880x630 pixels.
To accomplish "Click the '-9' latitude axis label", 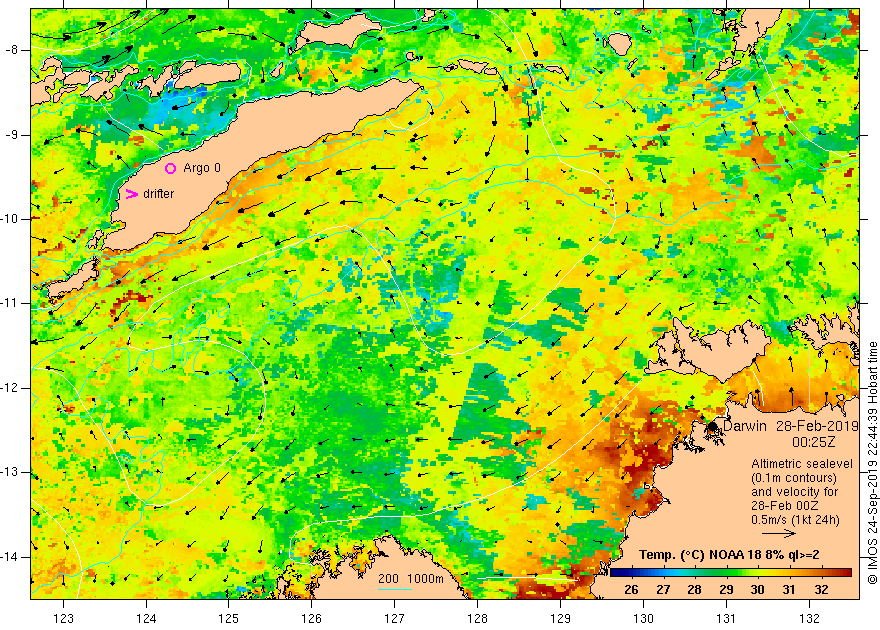I will coord(12,135).
